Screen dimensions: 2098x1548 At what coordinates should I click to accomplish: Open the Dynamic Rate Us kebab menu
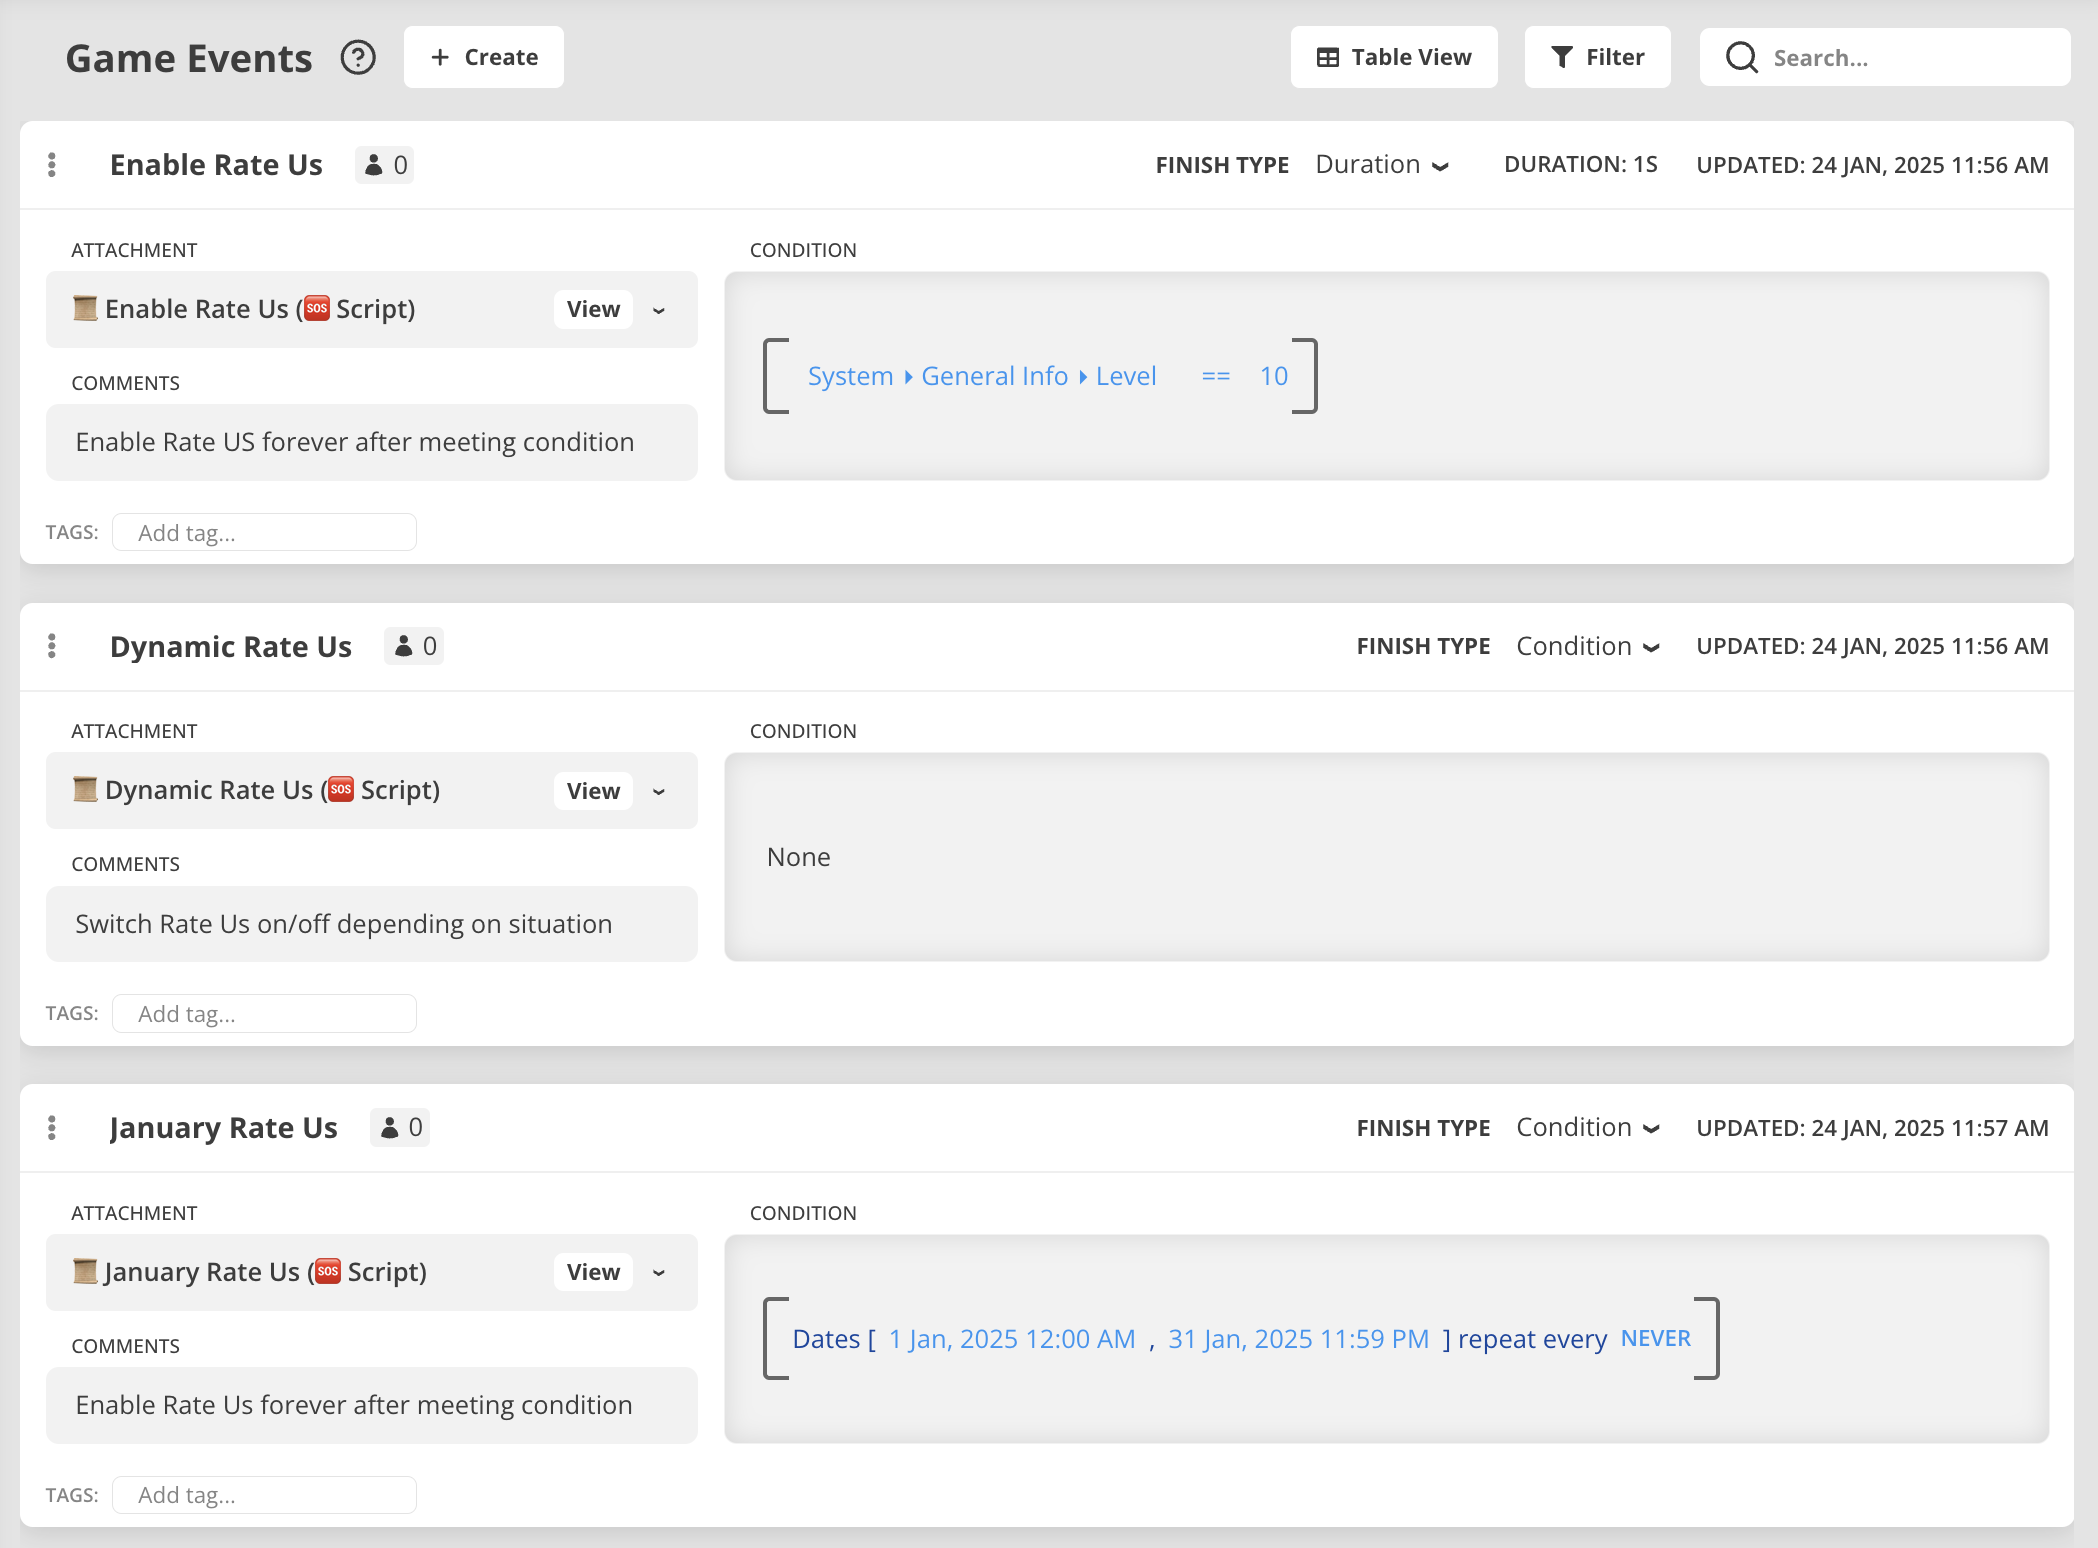pos(52,646)
